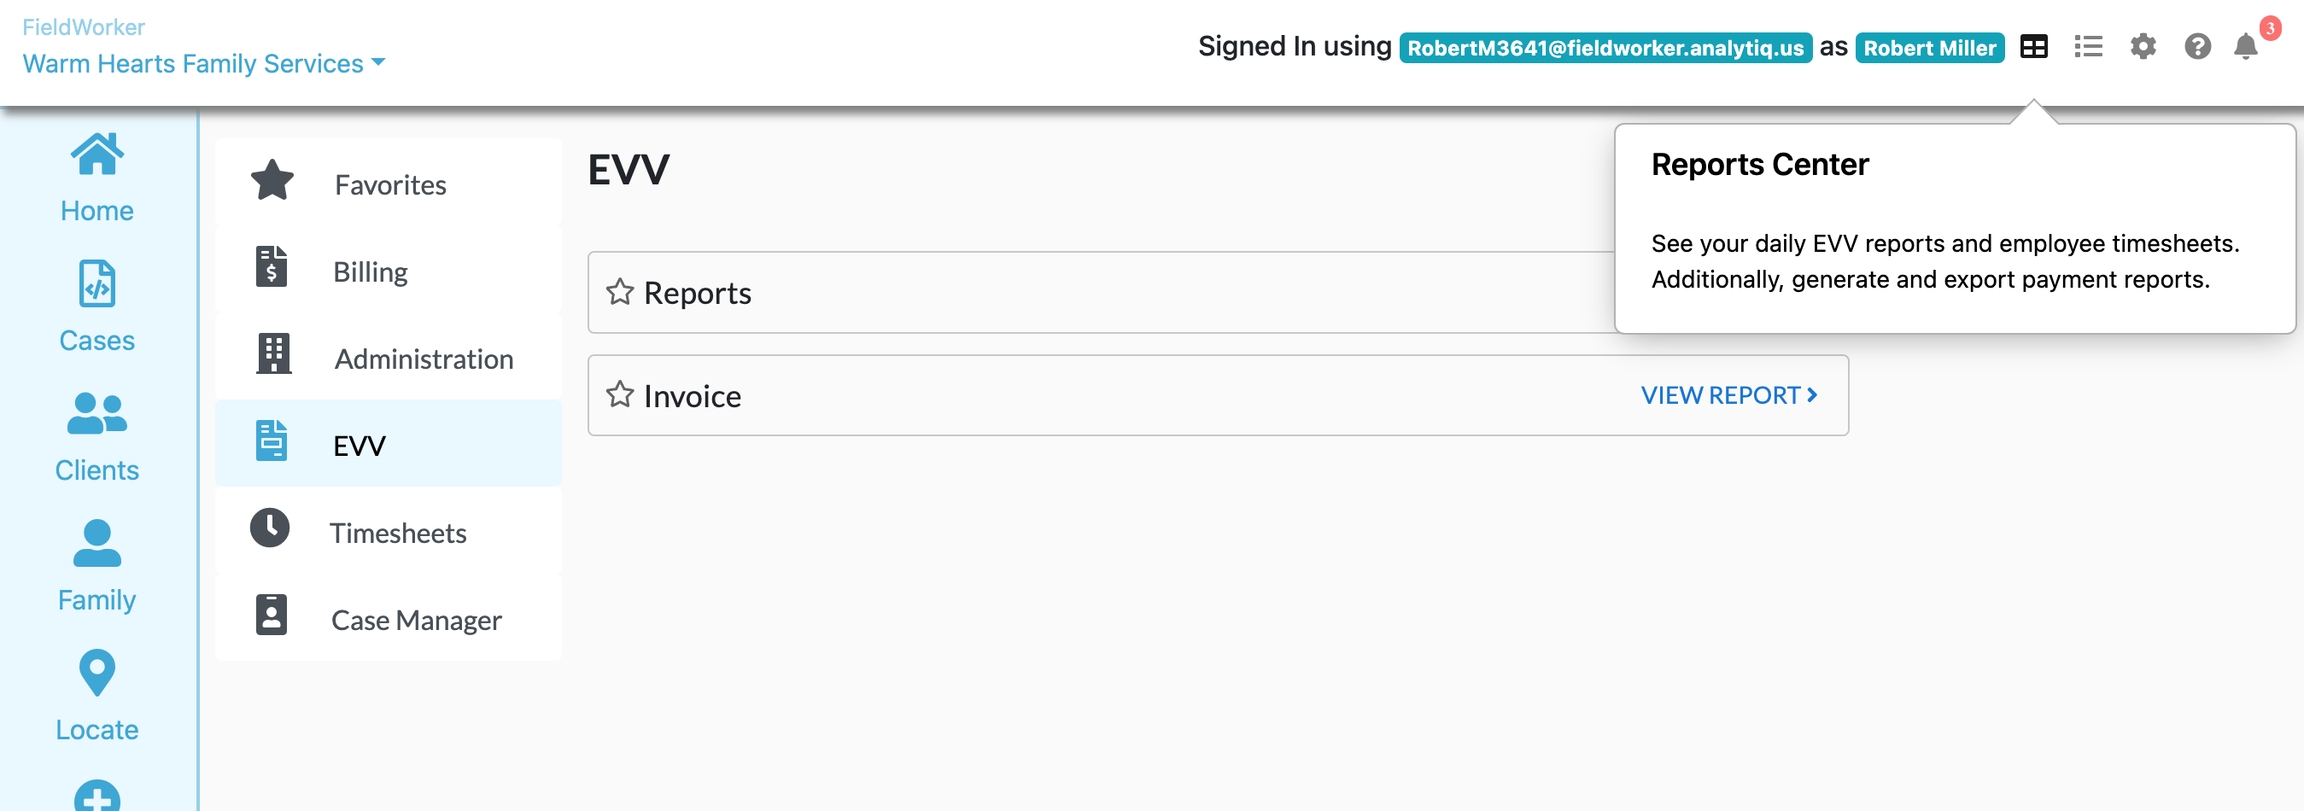Open the Reports Center grid icon
The image size is (2304, 811).
(2033, 47)
